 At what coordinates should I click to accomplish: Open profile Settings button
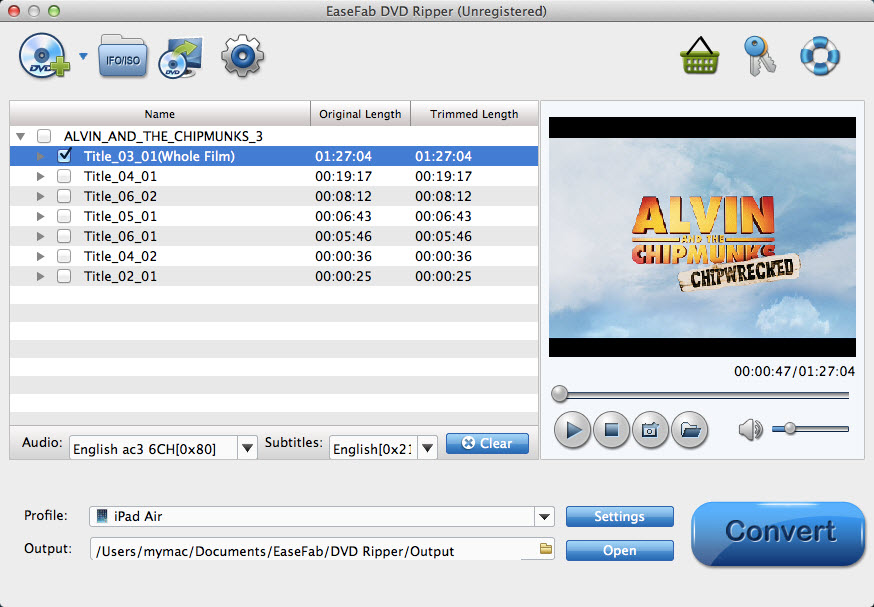pyautogui.click(x=619, y=516)
